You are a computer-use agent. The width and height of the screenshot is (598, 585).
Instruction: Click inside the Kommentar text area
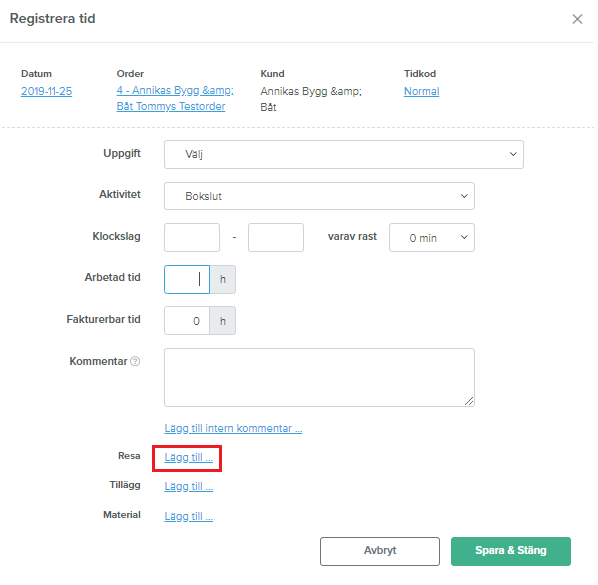(319, 377)
